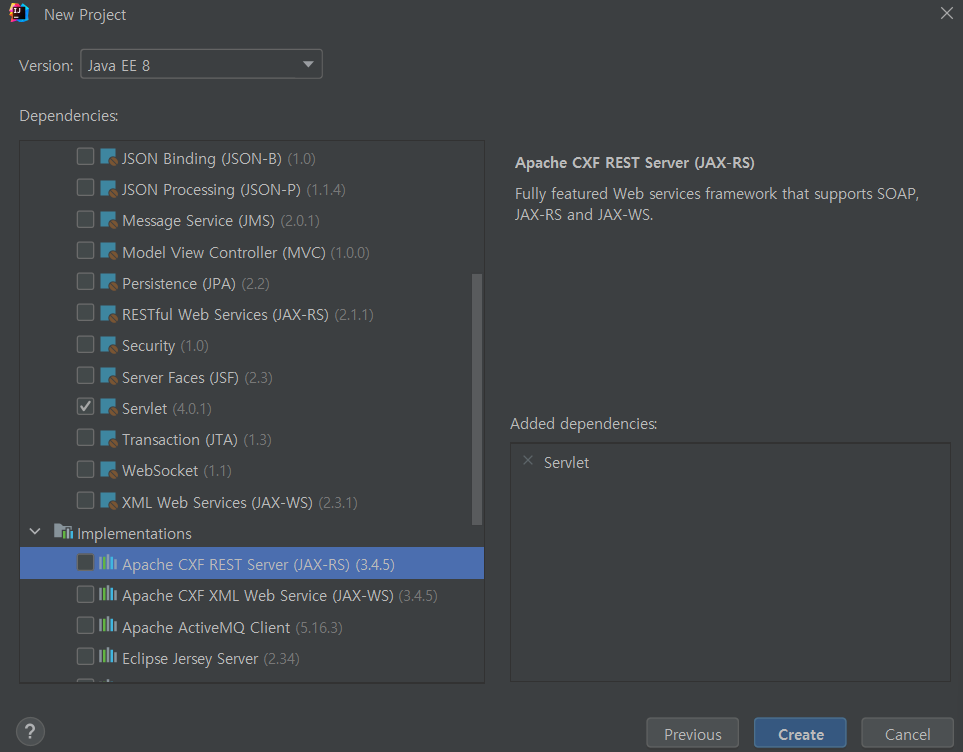Check the Server Faces (JSF) checkbox

coord(85,375)
